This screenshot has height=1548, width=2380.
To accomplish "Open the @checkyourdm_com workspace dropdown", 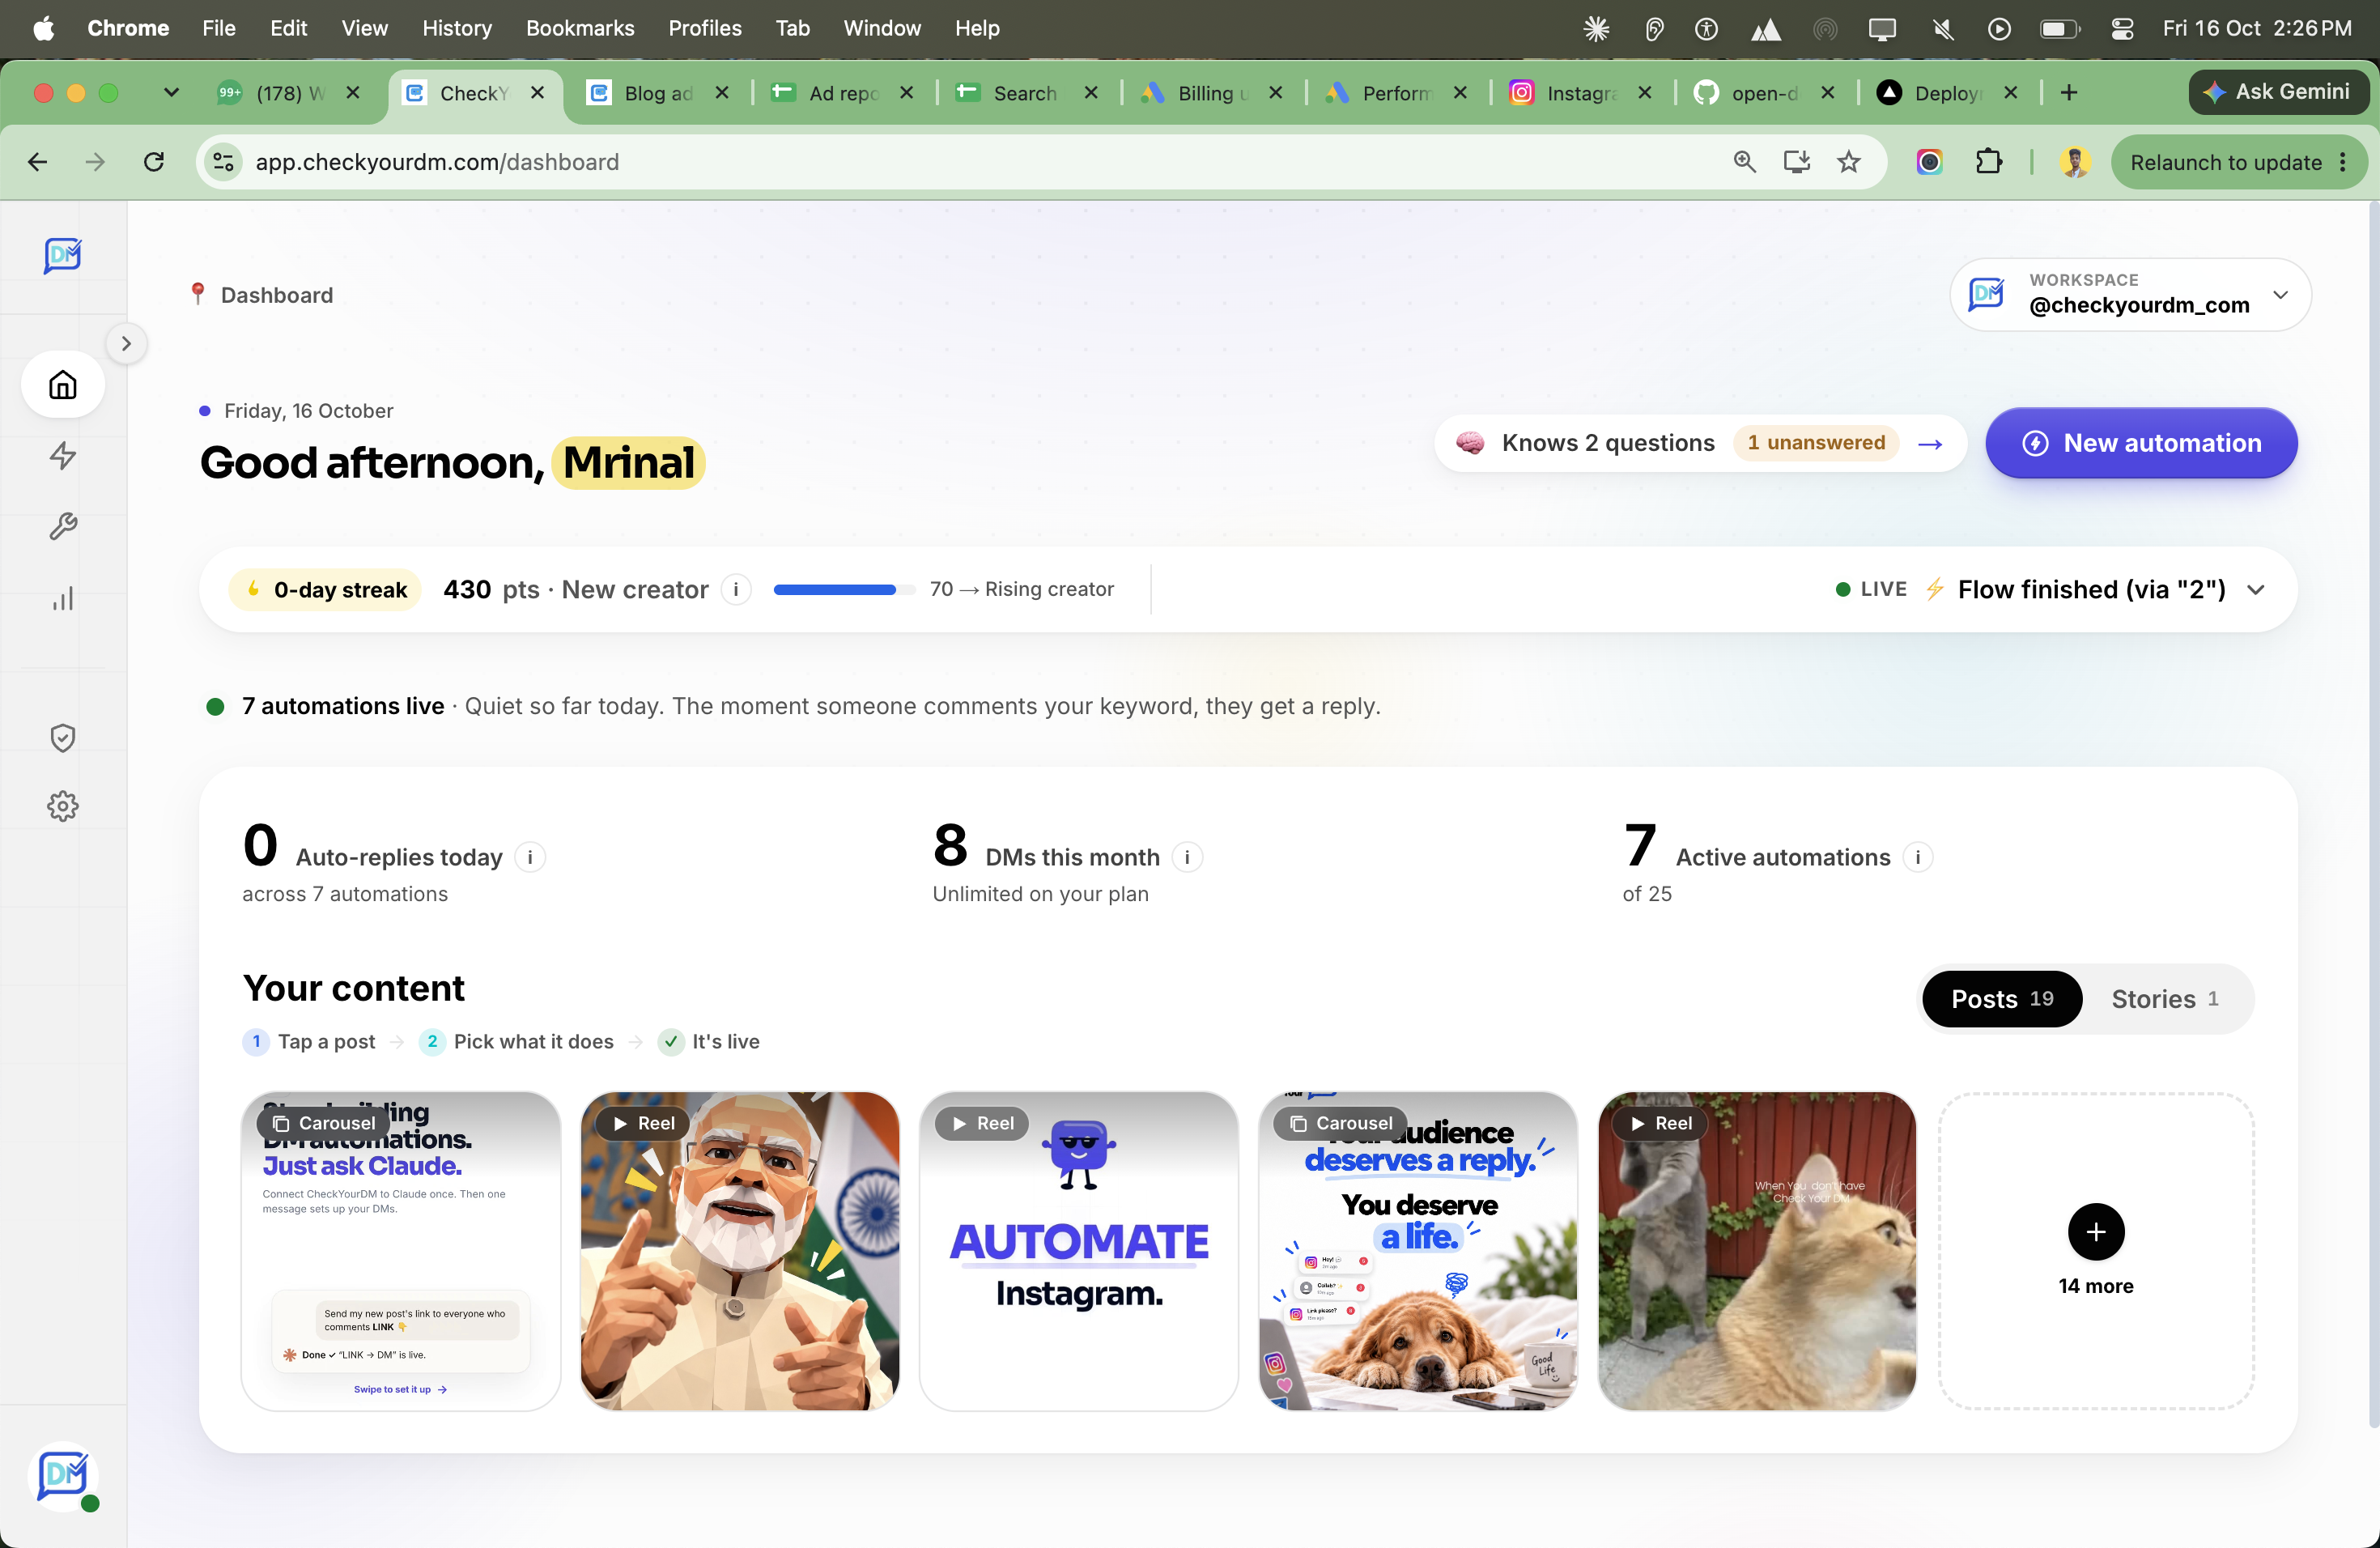I will pos(2130,295).
